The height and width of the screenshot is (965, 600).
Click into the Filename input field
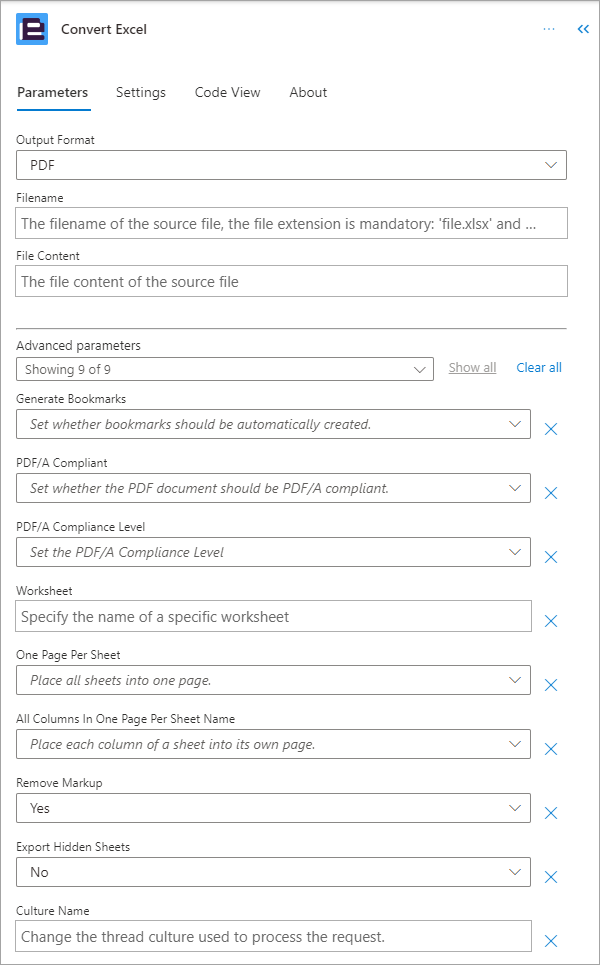click(x=291, y=223)
